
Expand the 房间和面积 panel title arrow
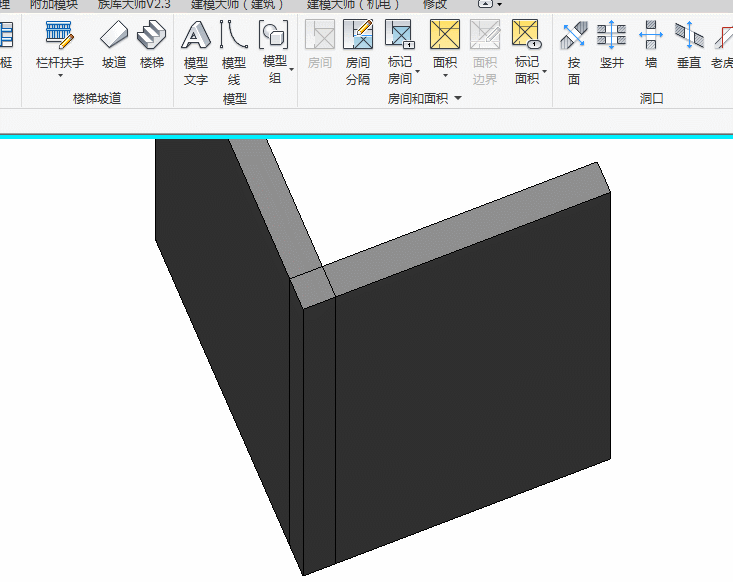[x=458, y=99]
